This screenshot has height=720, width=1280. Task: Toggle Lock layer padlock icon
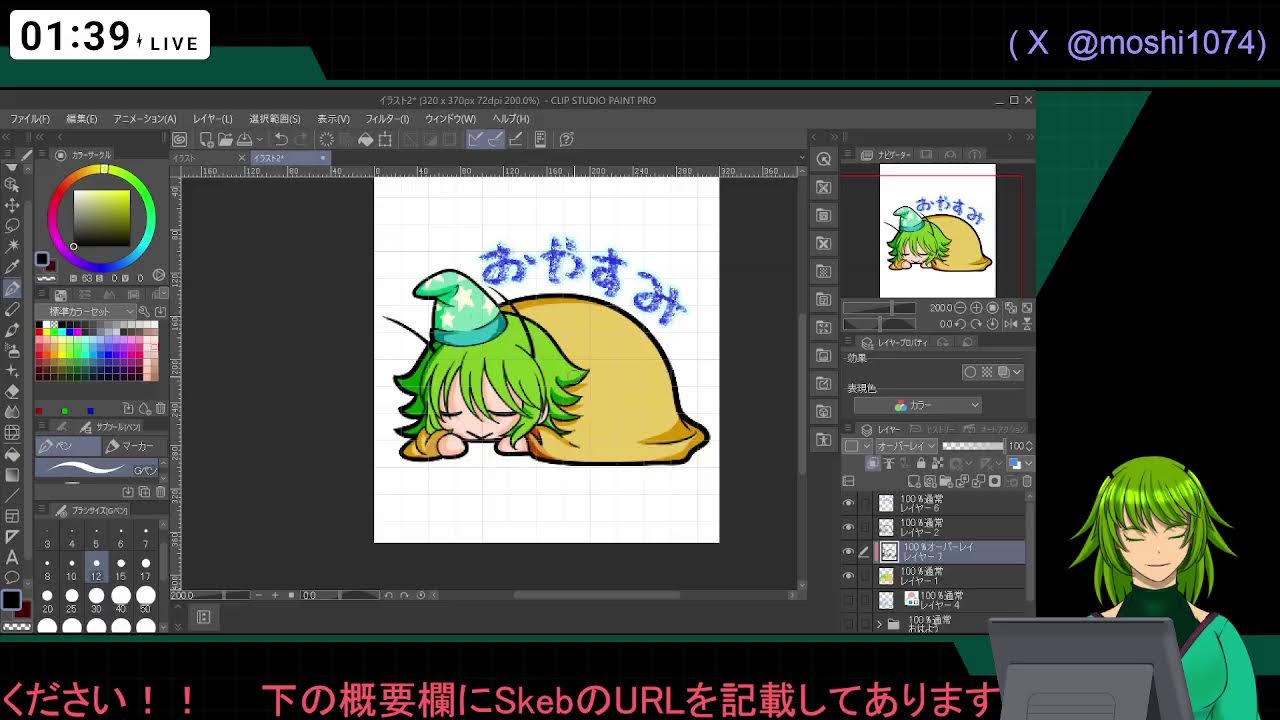pos(921,463)
